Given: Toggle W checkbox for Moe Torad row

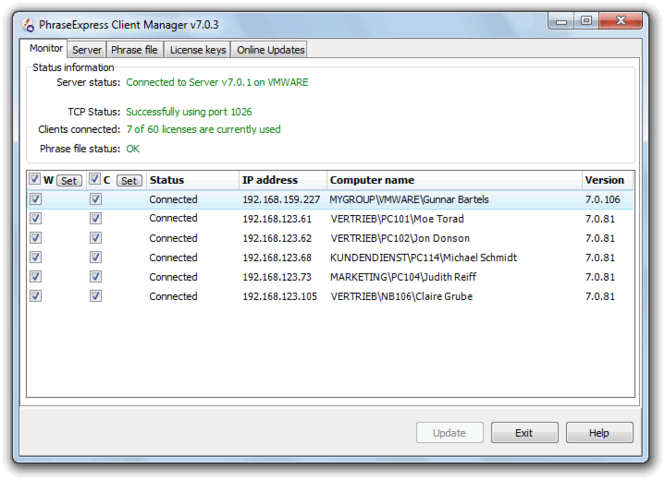Looking at the screenshot, I should click(36, 218).
